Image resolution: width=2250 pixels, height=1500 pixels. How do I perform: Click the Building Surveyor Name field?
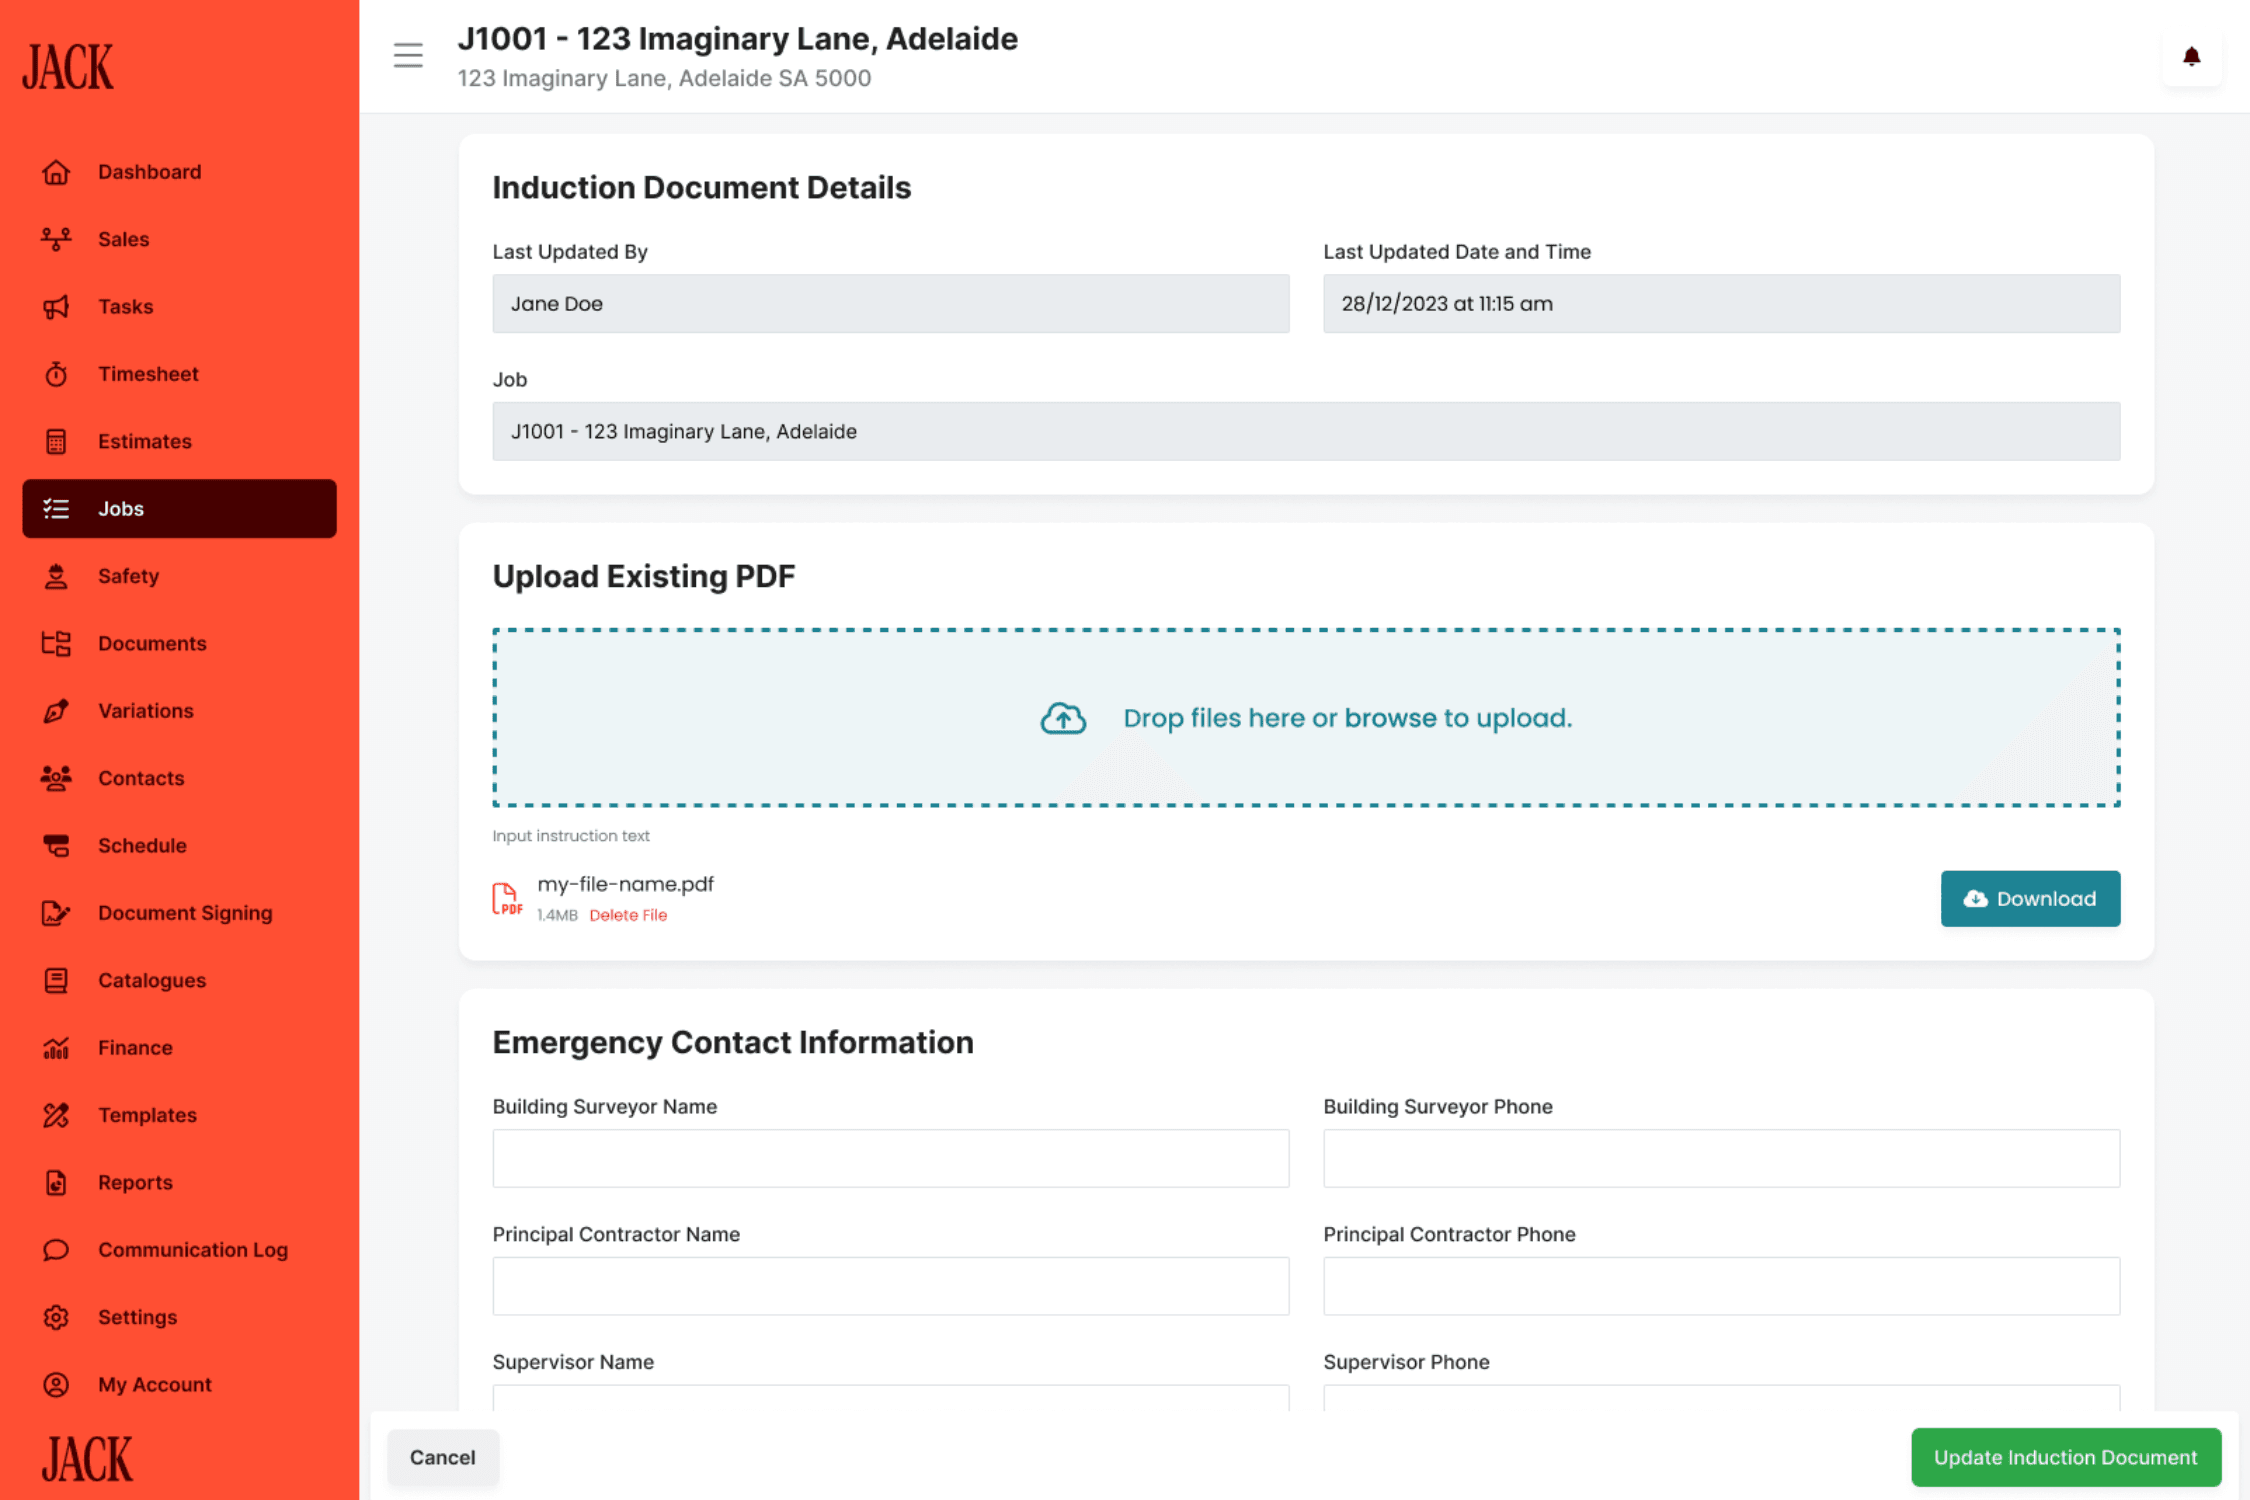pyautogui.click(x=890, y=1158)
